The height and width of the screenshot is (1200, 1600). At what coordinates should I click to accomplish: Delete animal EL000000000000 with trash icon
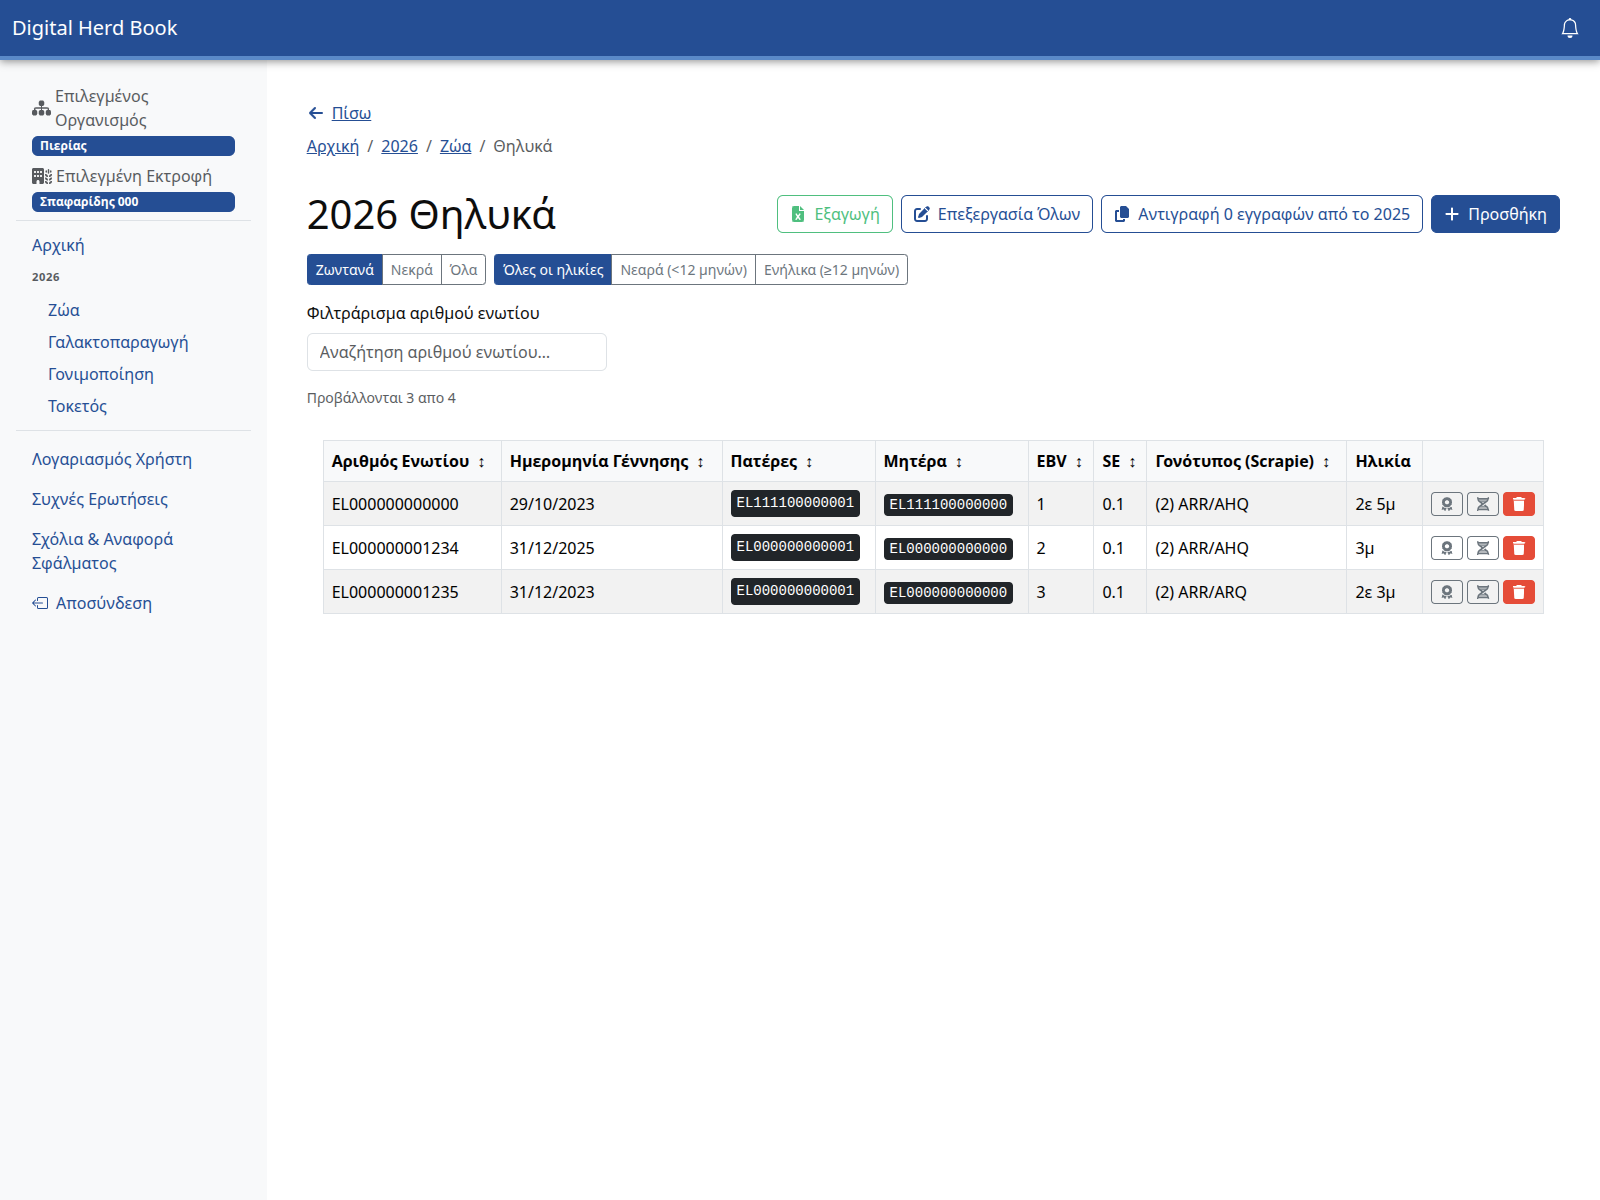click(1518, 504)
